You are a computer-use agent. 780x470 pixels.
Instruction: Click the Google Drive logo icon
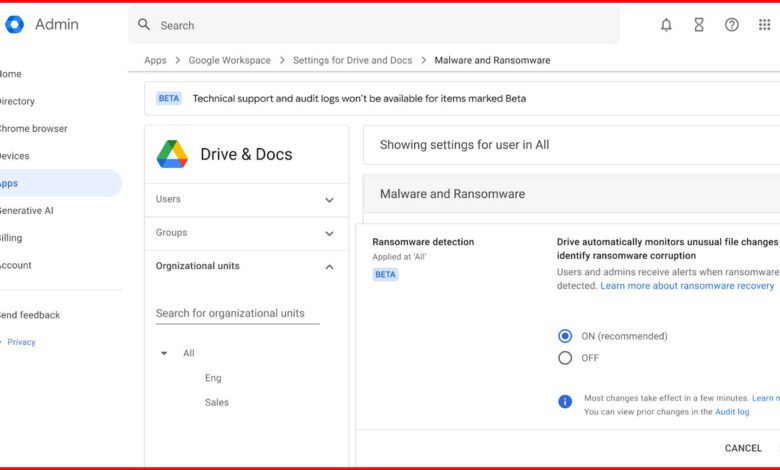click(x=172, y=154)
